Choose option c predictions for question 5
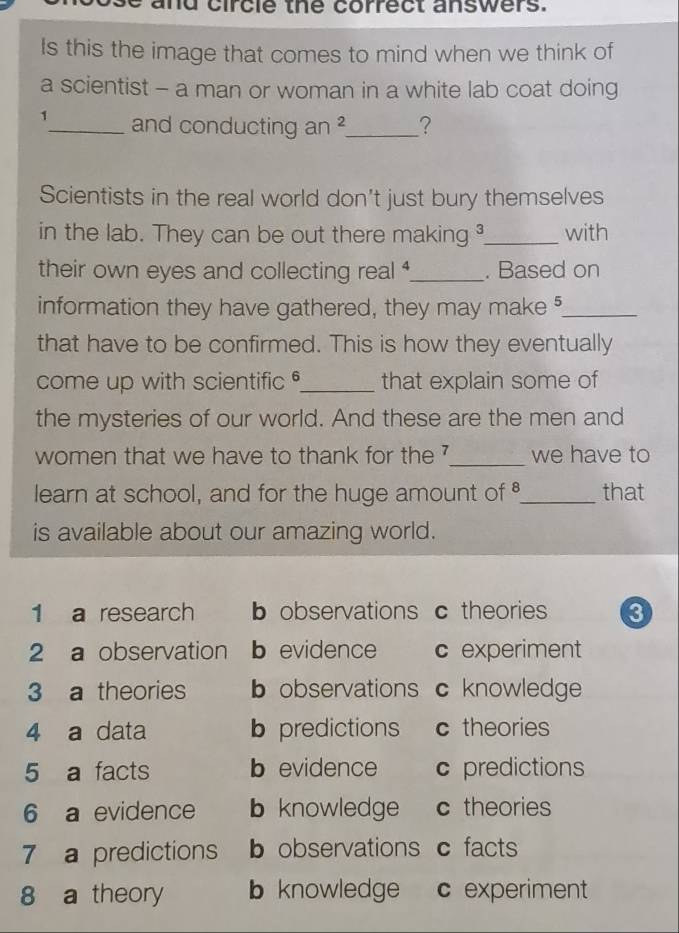The image size is (679, 933). [509, 768]
